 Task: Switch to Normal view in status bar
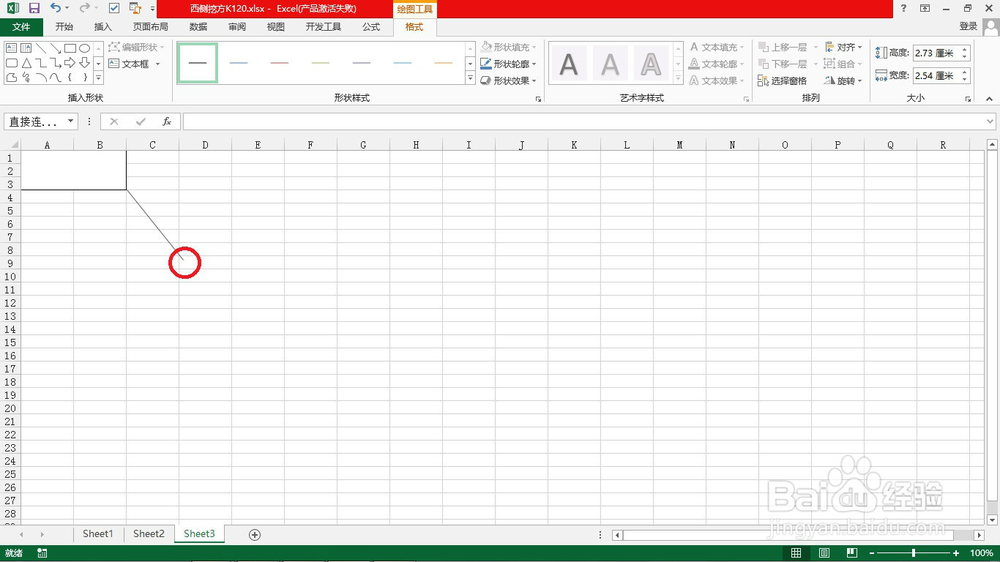[x=796, y=553]
